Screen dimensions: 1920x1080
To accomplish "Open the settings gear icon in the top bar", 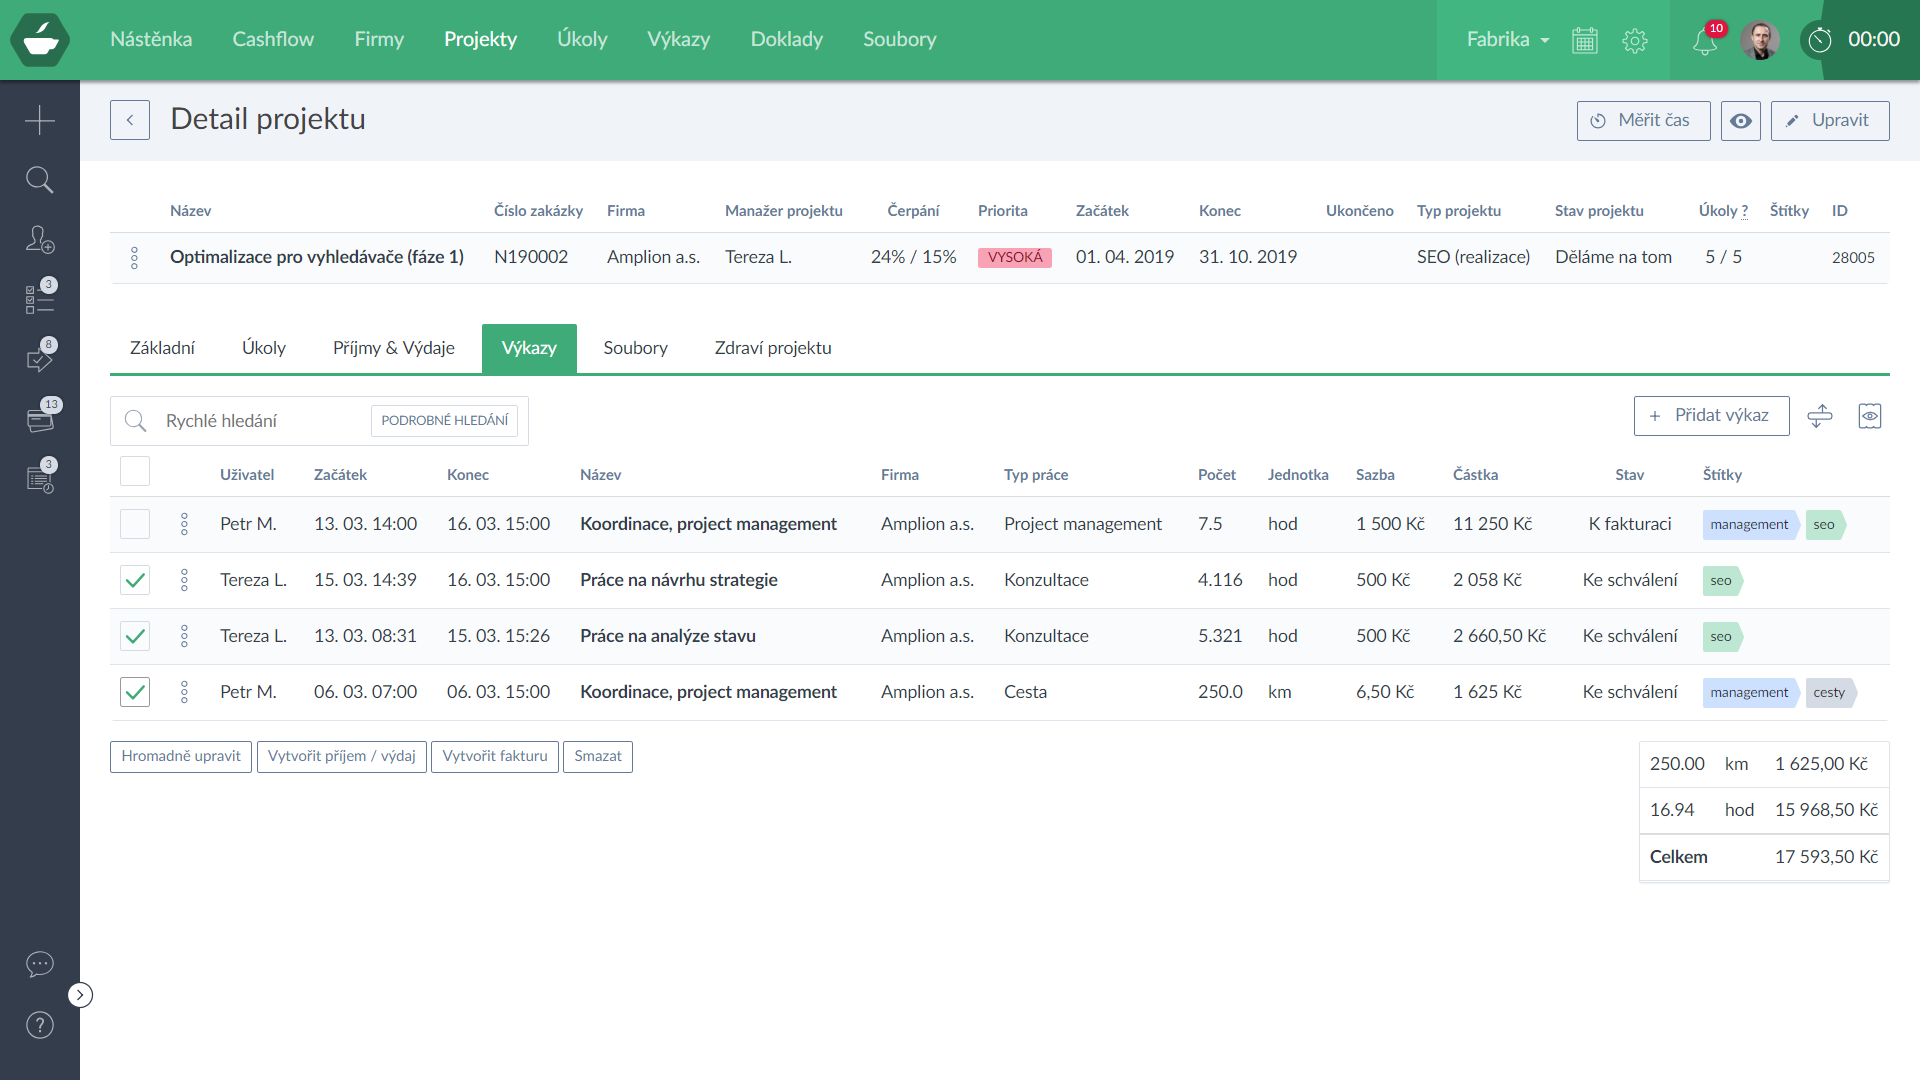I will click(1635, 40).
